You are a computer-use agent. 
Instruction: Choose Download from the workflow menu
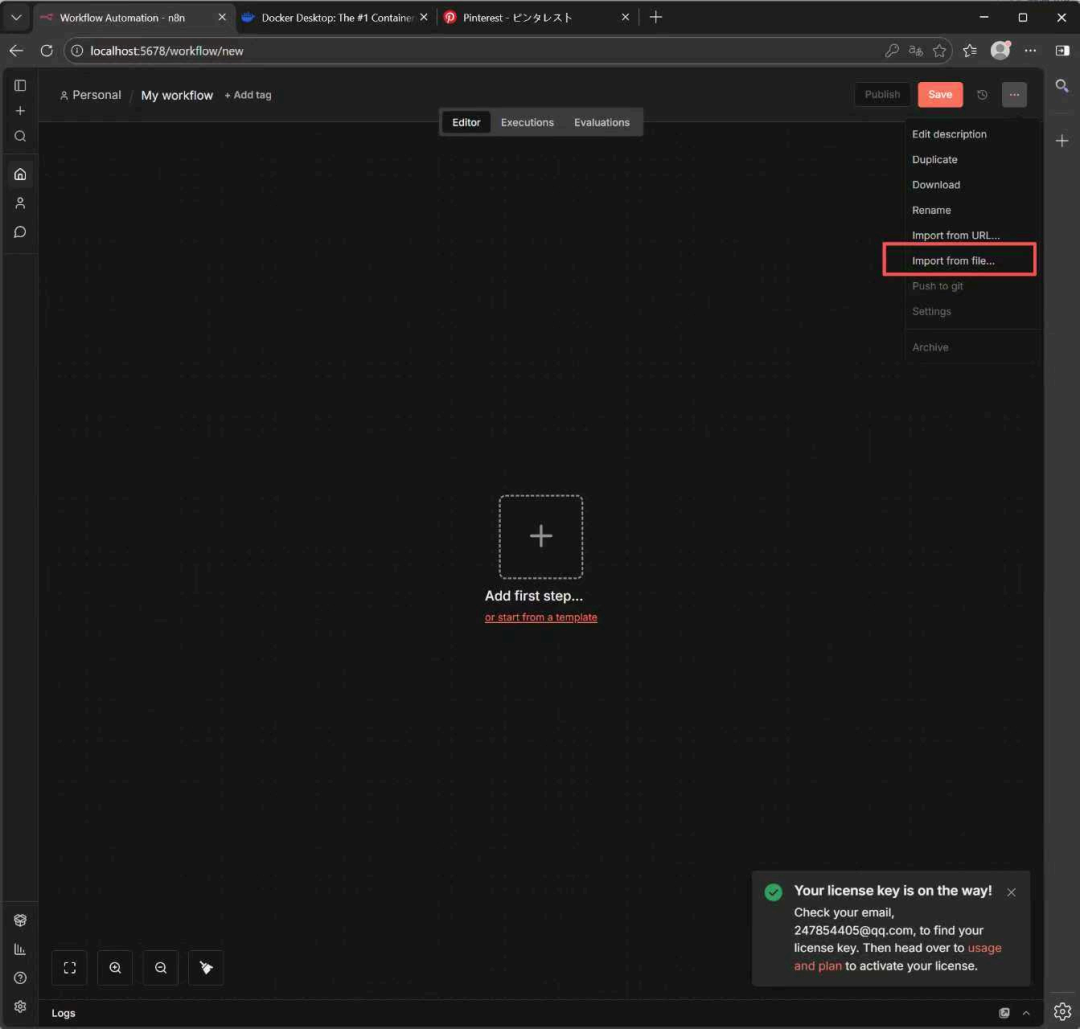[936, 185]
